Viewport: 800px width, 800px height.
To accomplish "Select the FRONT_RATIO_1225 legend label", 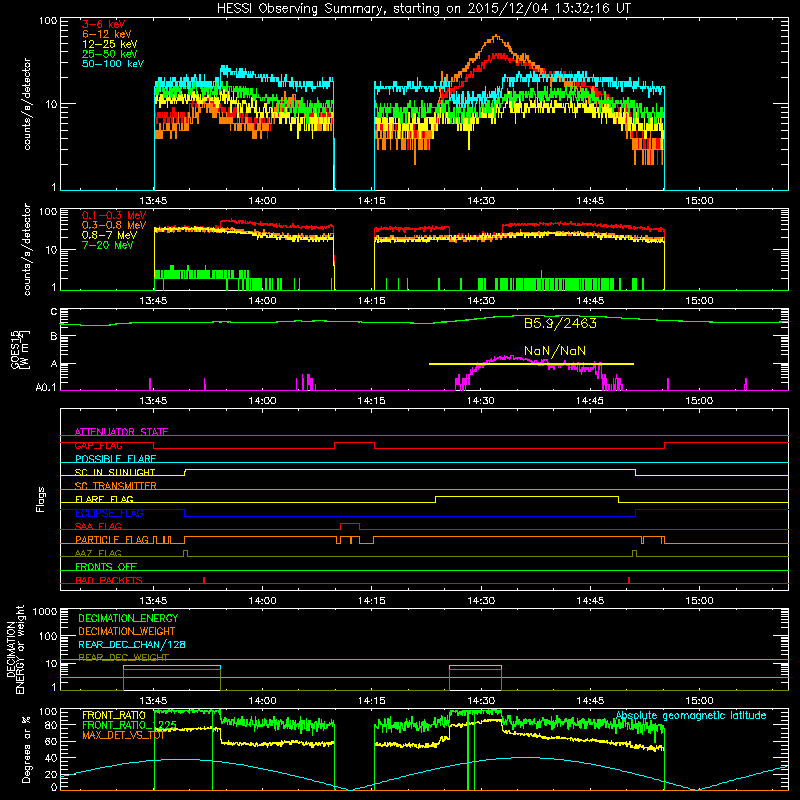I will [x=129, y=724].
